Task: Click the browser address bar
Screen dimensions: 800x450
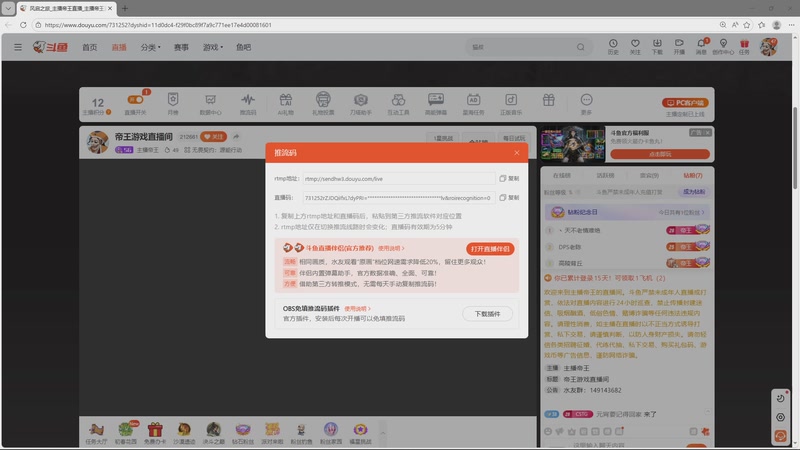Action: (x=375, y=24)
